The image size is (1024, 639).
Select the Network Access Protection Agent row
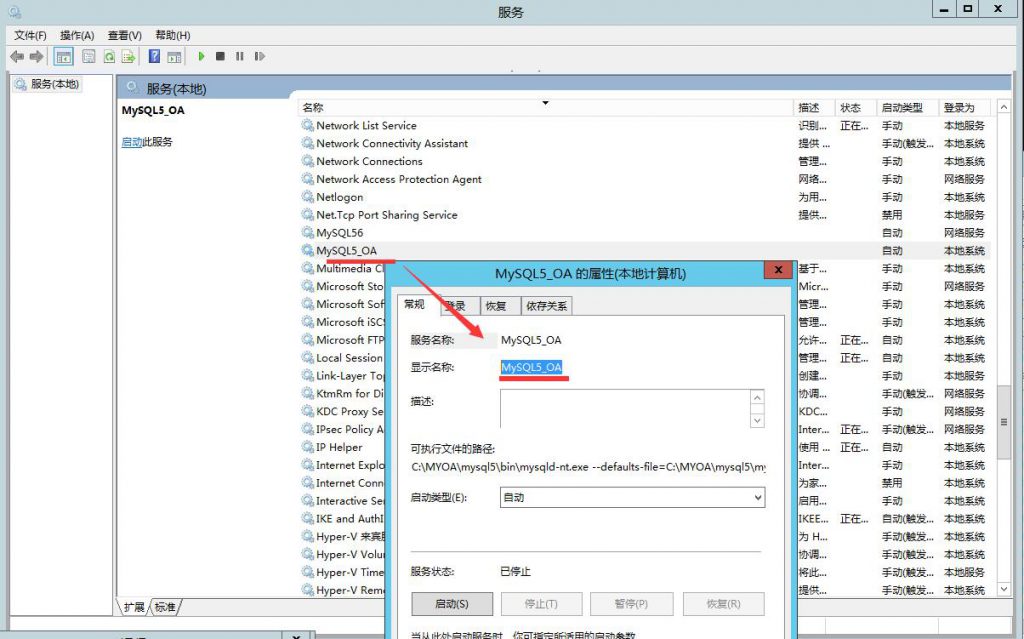[x=644, y=179]
